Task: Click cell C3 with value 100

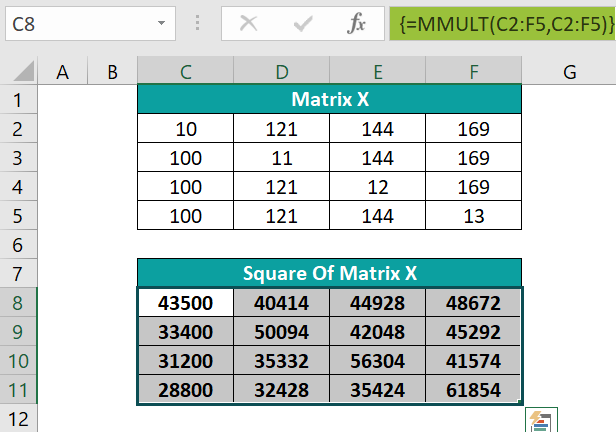Action: [x=185, y=158]
